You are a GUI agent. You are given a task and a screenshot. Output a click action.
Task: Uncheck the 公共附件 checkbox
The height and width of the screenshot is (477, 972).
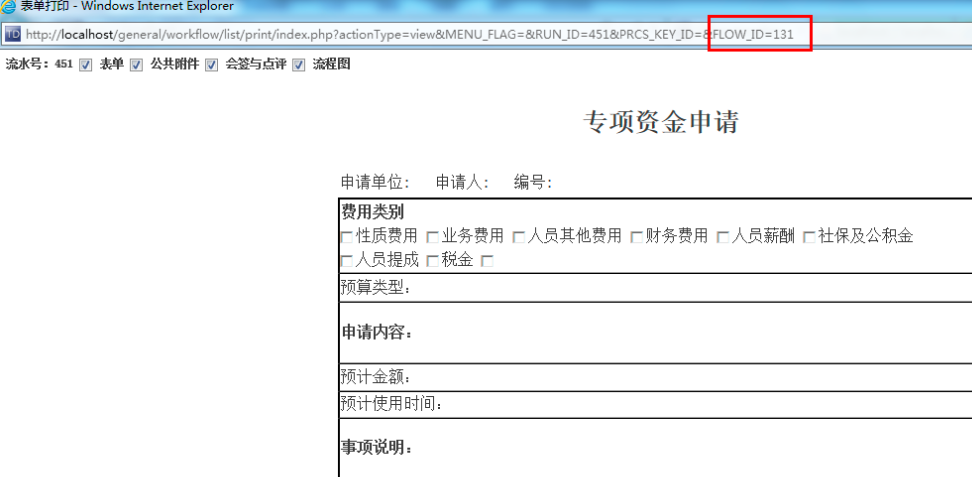coord(136,65)
